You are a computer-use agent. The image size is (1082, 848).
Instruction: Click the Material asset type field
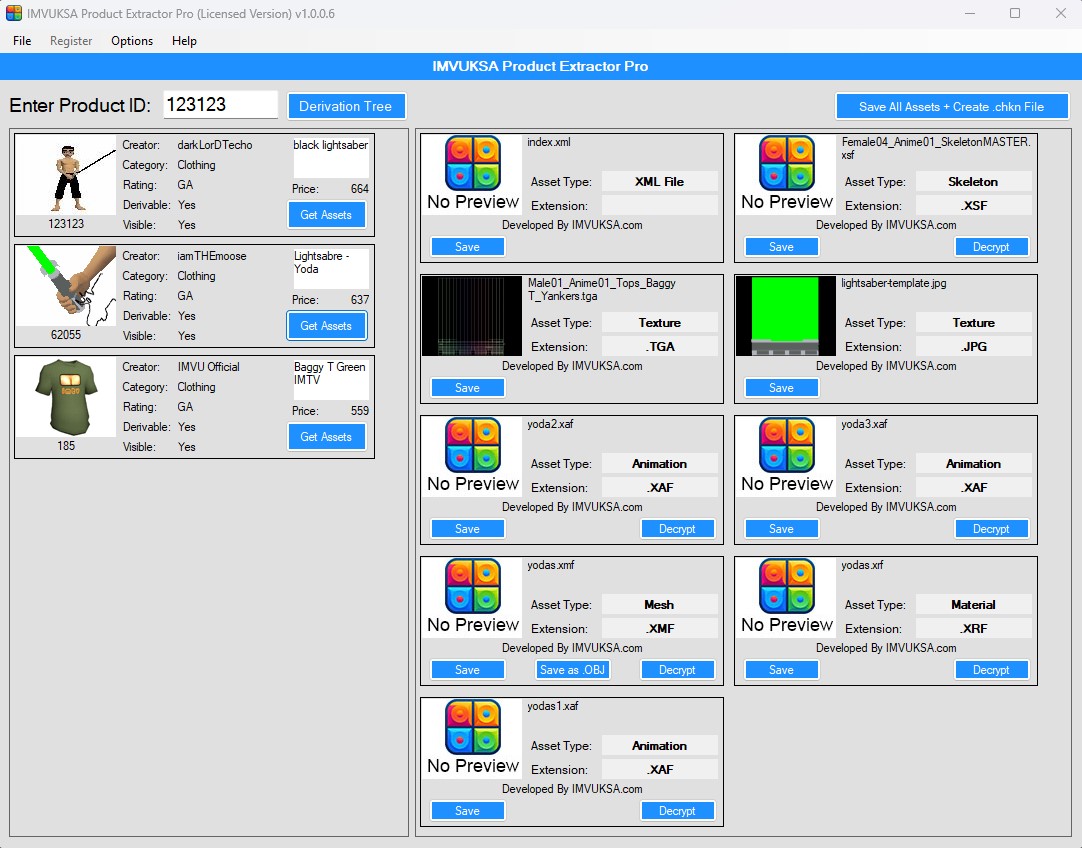pyautogui.click(x=973, y=605)
